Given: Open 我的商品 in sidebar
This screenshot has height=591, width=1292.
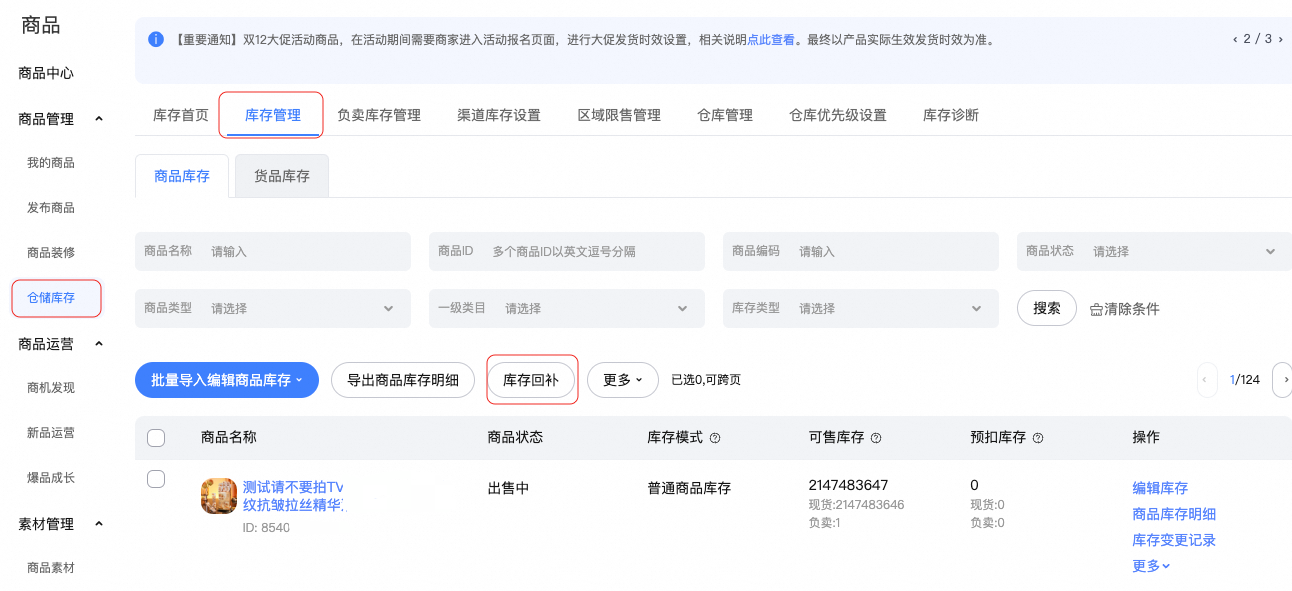Looking at the screenshot, I should (51, 163).
